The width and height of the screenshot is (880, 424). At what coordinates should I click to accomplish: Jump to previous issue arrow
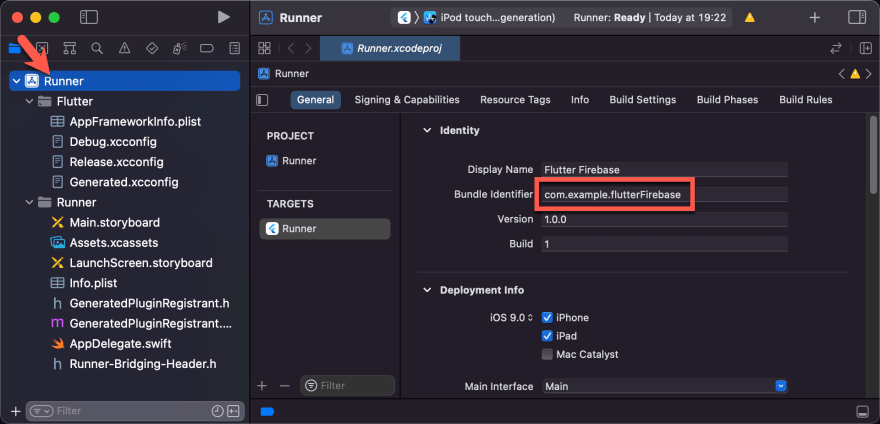pyautogui.click(x=841, y=74)
